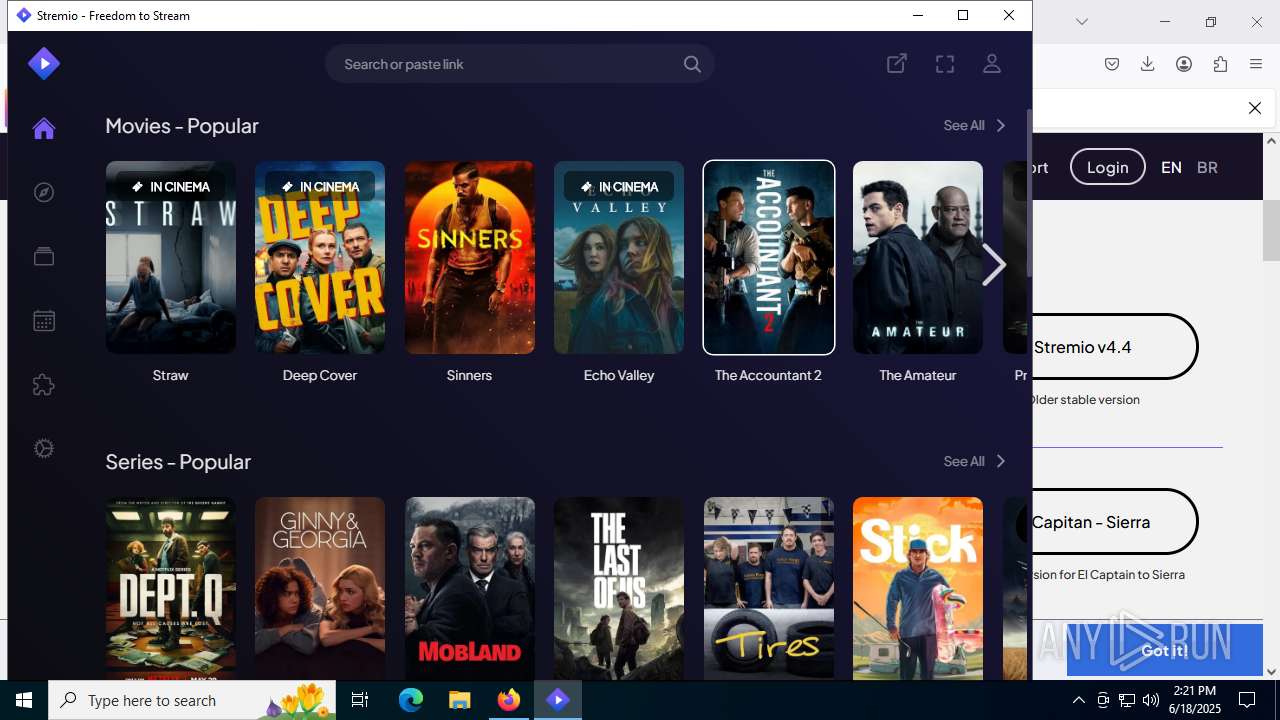Open Stremio settings gear icon
Image resolution: width=1280 pixels, height=720 pixels.
click(44, 449)
